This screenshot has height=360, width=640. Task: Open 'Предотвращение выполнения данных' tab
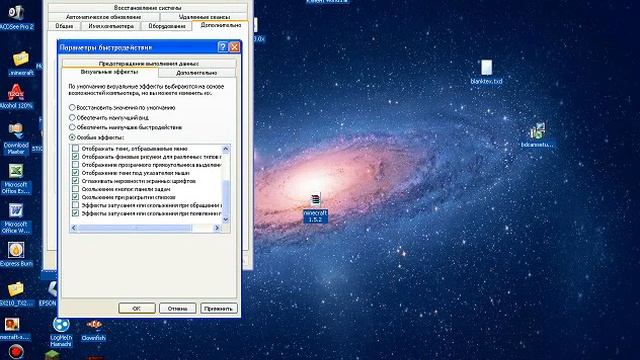coord(149,63)
